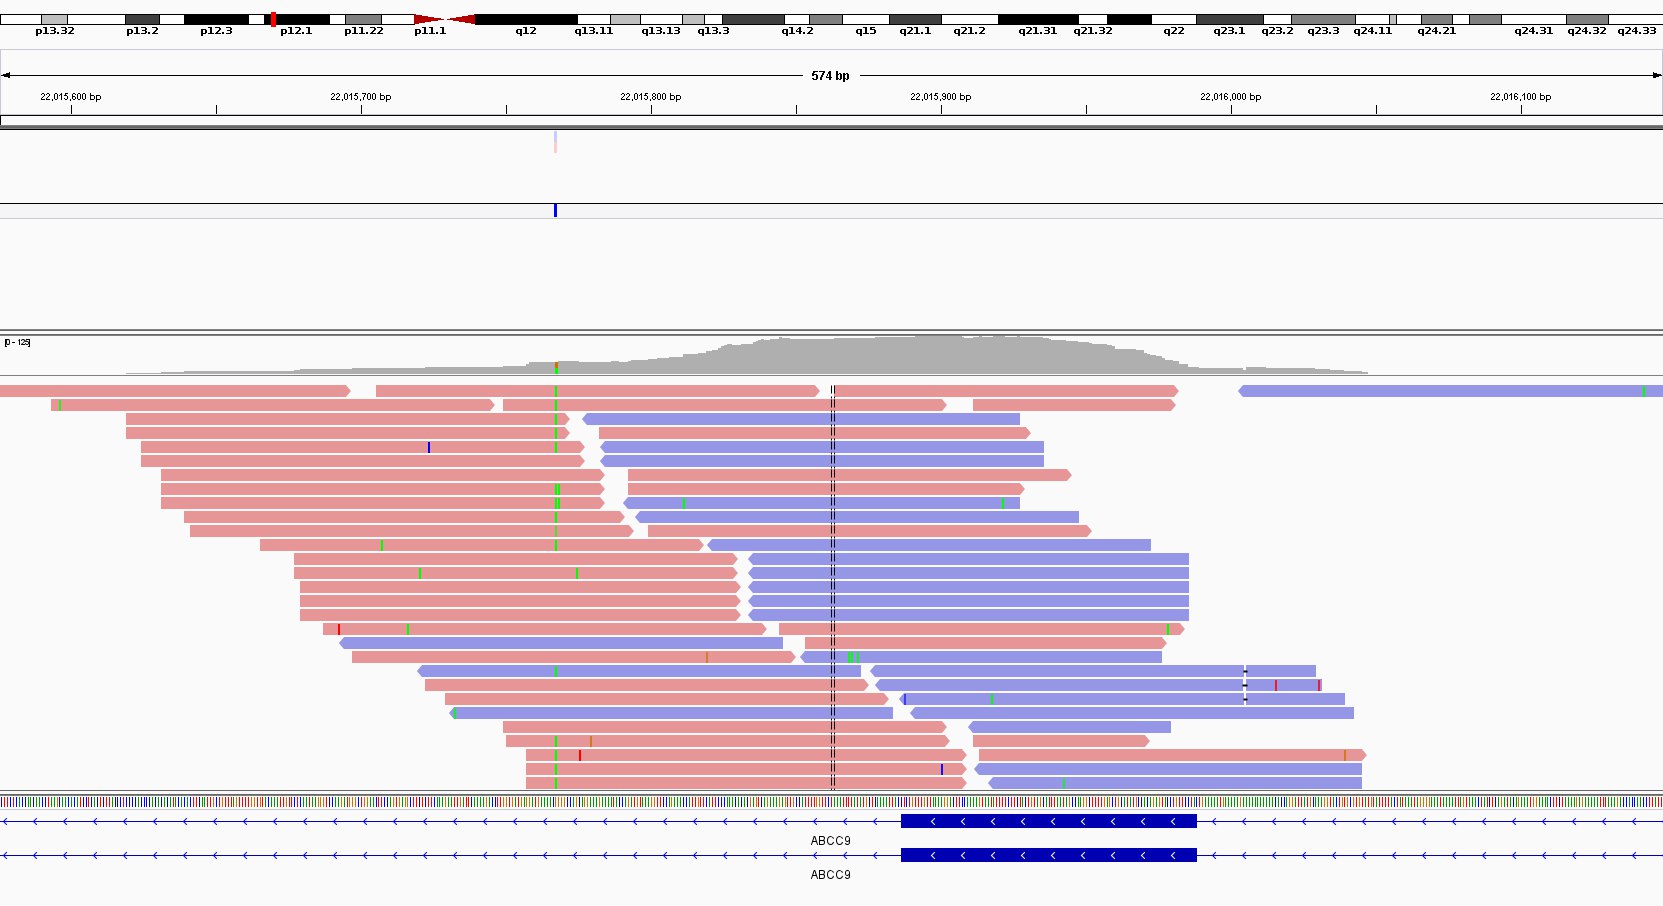This screenshot has width=1663, height=906.
Task: Click the q24.33 cytoband at the chromosome end
Action: pyautogui.click(x=1636, y=19)
